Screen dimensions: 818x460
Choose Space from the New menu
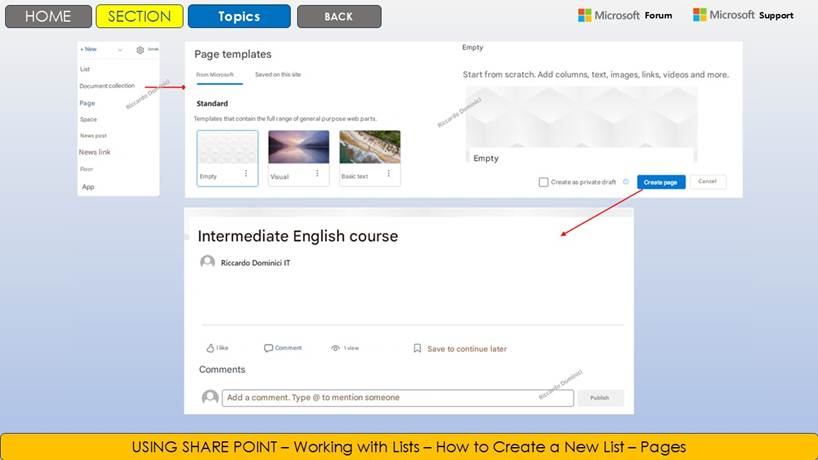tap(88, 119)
